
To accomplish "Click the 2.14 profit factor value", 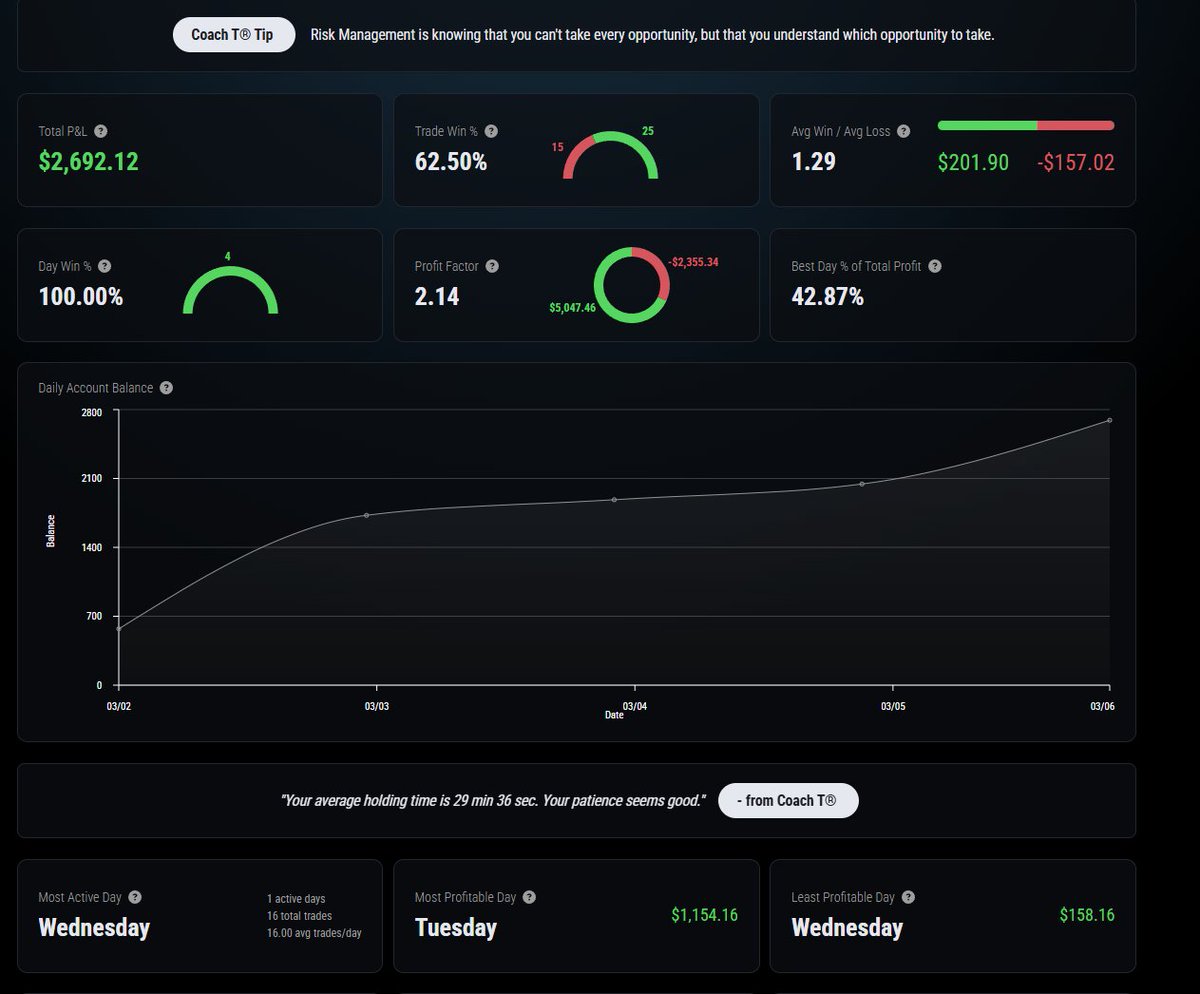I will [x=437, y=297].
